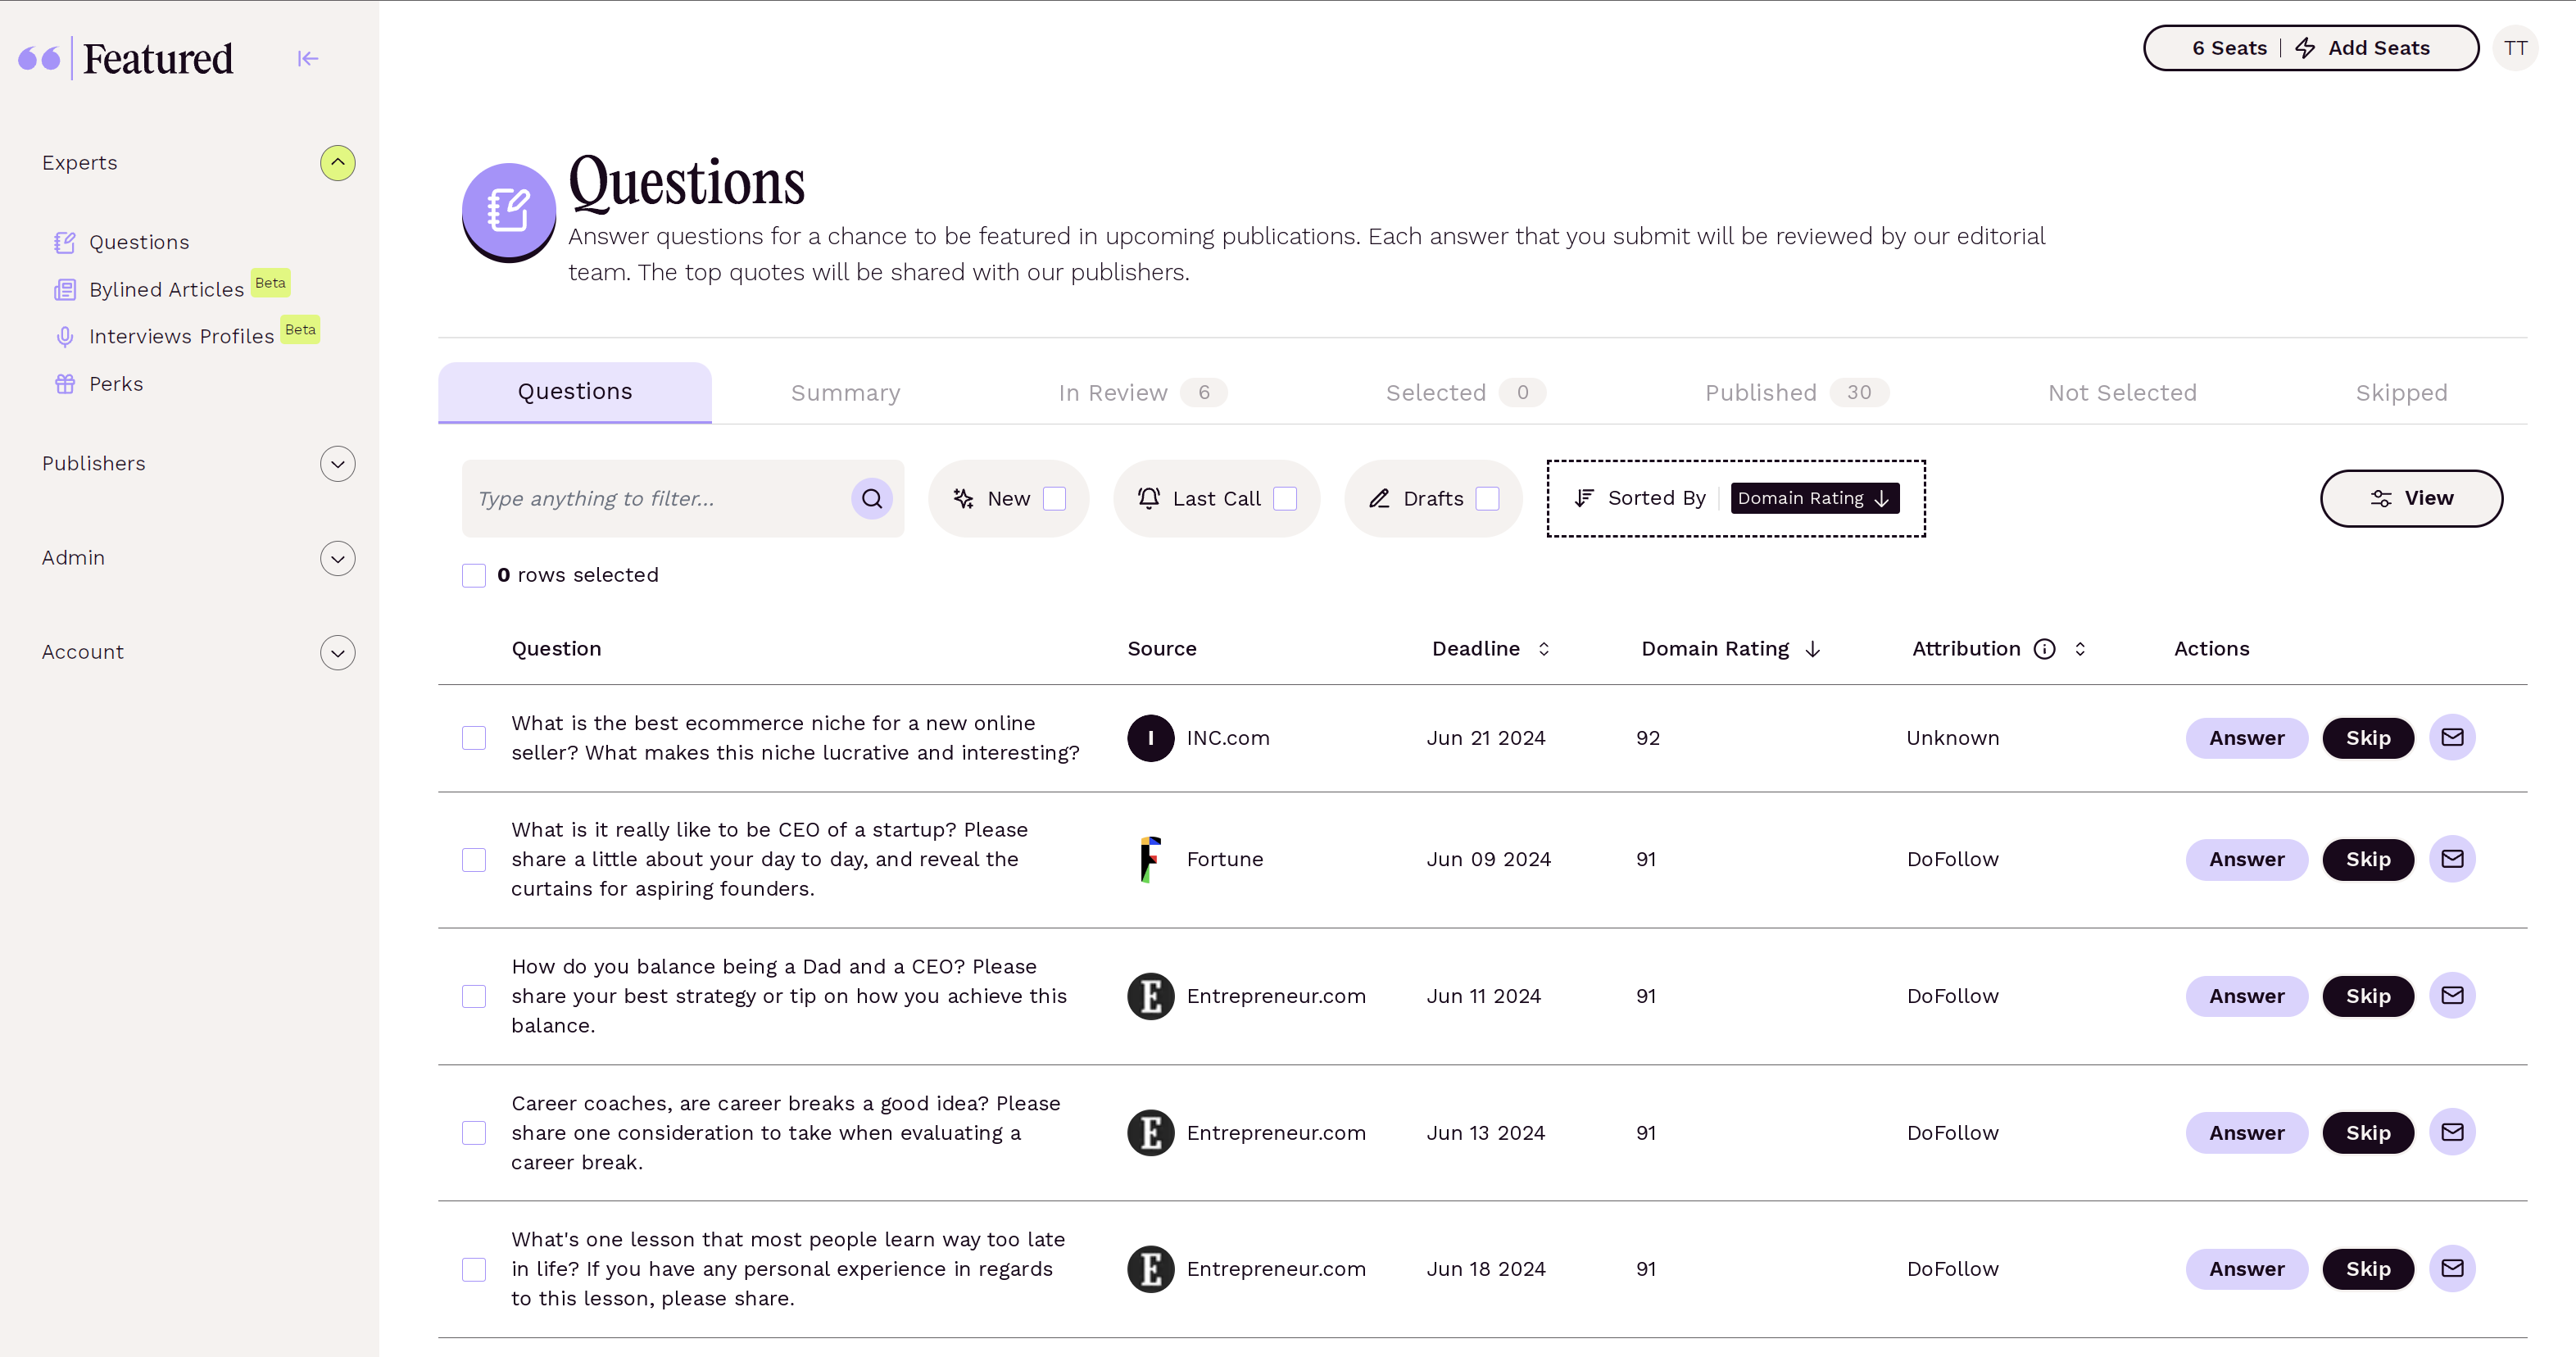Click the Perks gift icon
The width and height of the screenshot is (2576, 1357).
[x=65, y=383]
